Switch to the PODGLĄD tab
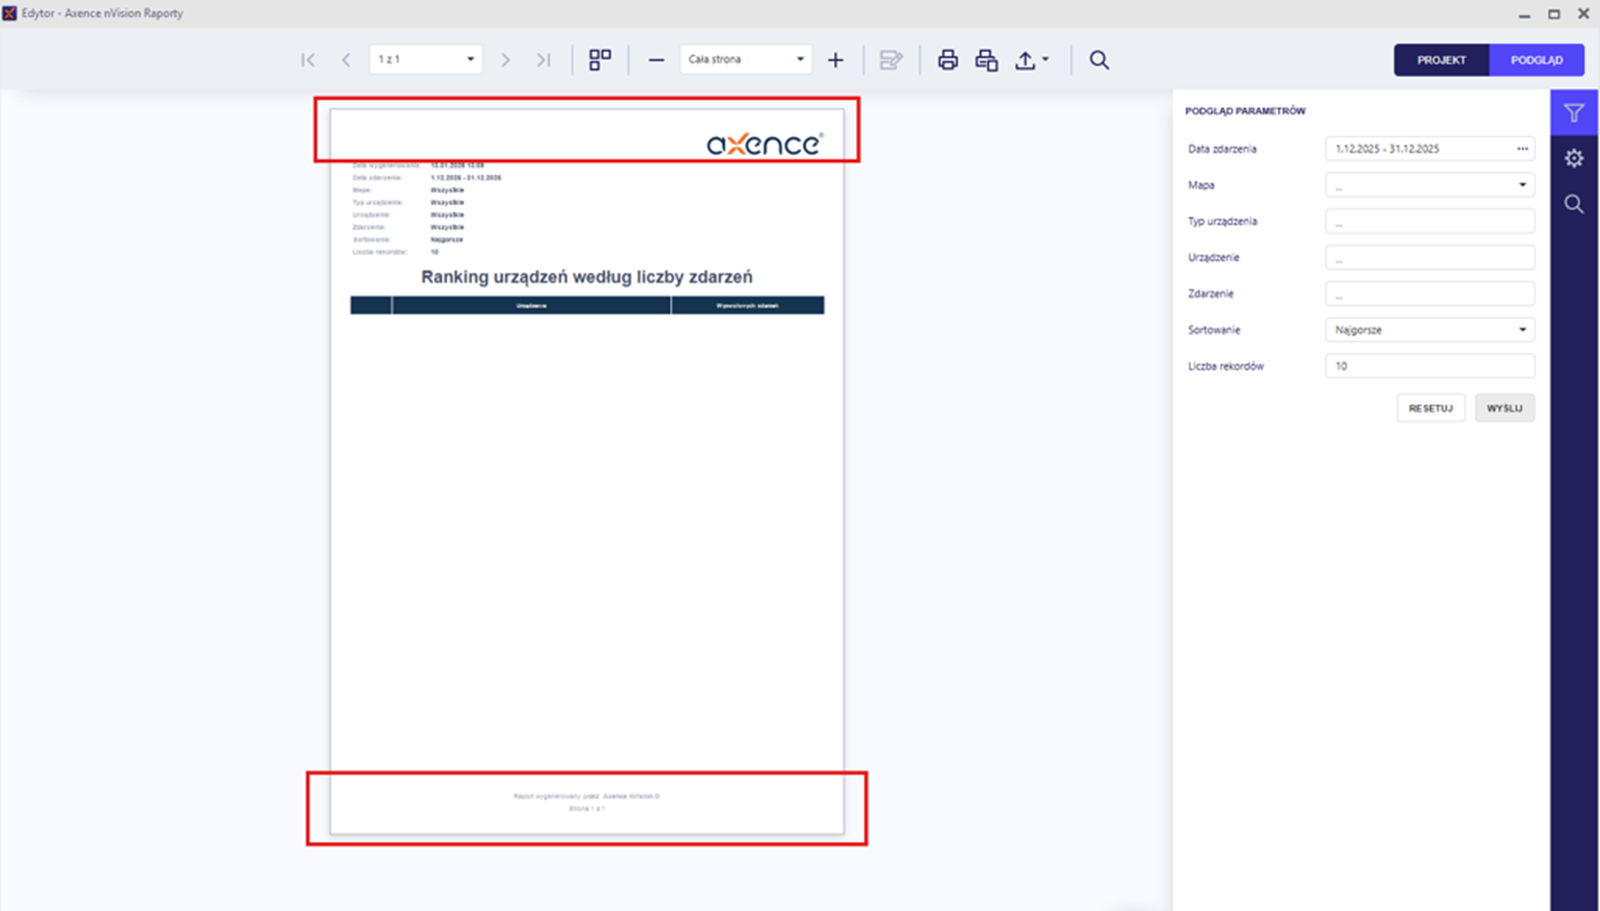This screenshot has height=911, width=1600. coord(1536,60)
